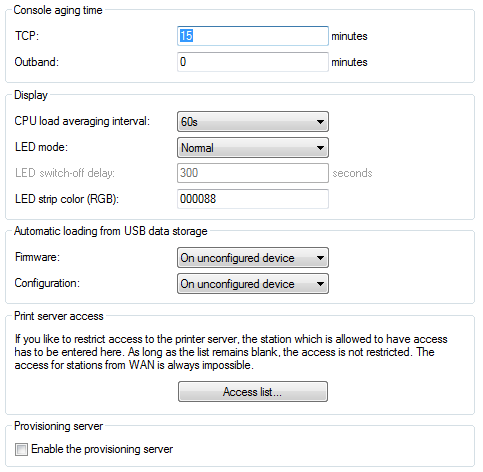The width and height of the screenshot is (483, 472).
Task: Open the CPU load averaging interval dropdown
Action: coord(253,122)
